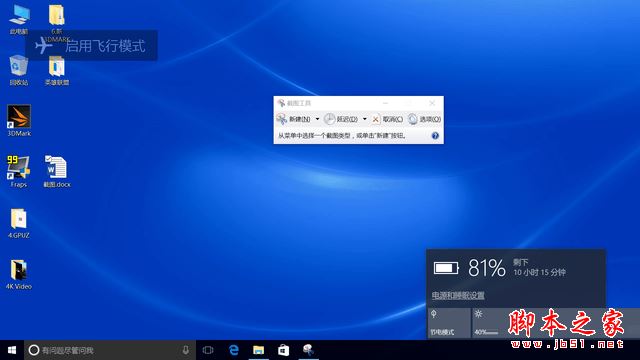This screenshot has width=640, height=360.
Task: Open 电源和睡眠设置 link
Action: pyautogui.click(x=458, y=296)
